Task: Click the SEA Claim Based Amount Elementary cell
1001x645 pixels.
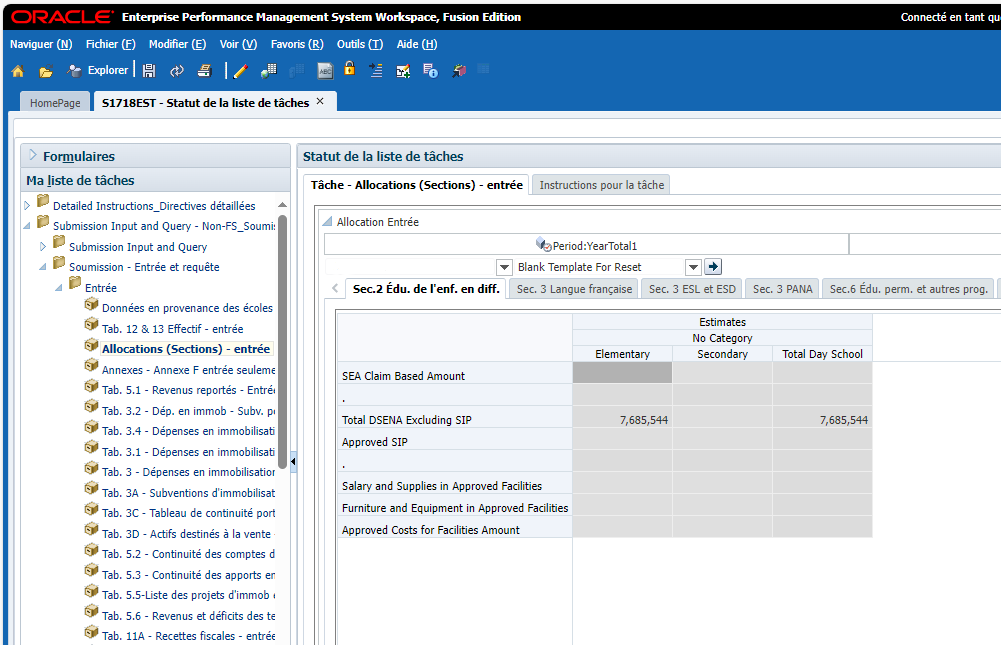Action: point(622,374)
